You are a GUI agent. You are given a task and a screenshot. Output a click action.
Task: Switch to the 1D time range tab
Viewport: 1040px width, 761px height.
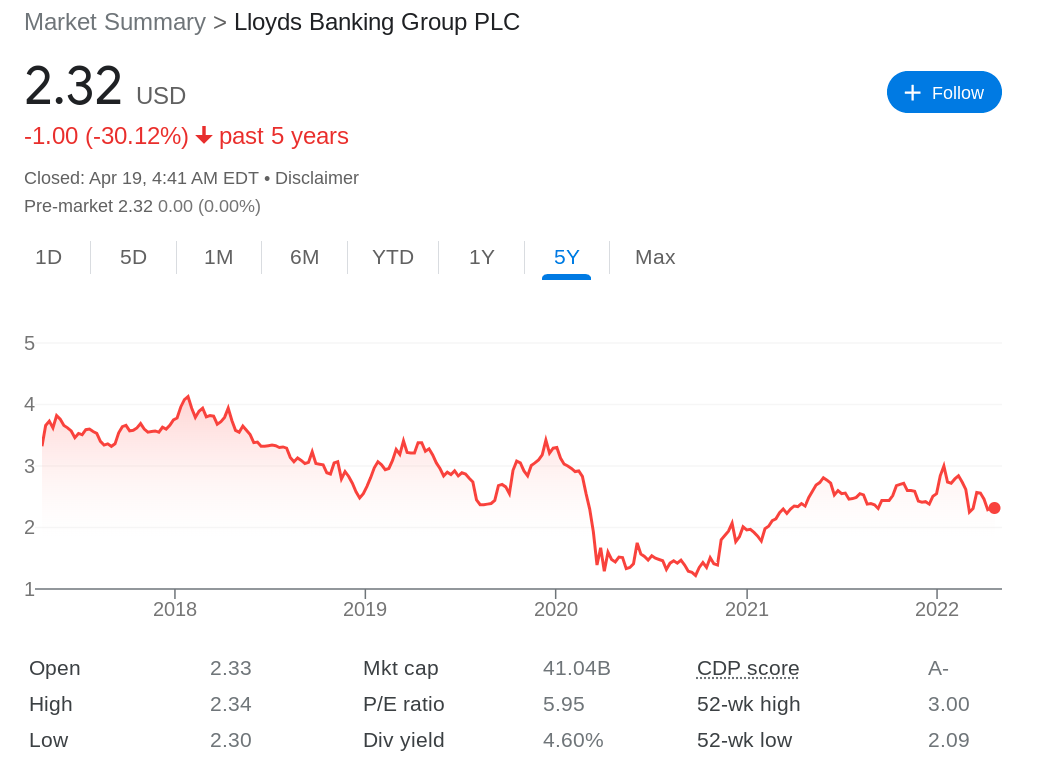click(49, 257)
